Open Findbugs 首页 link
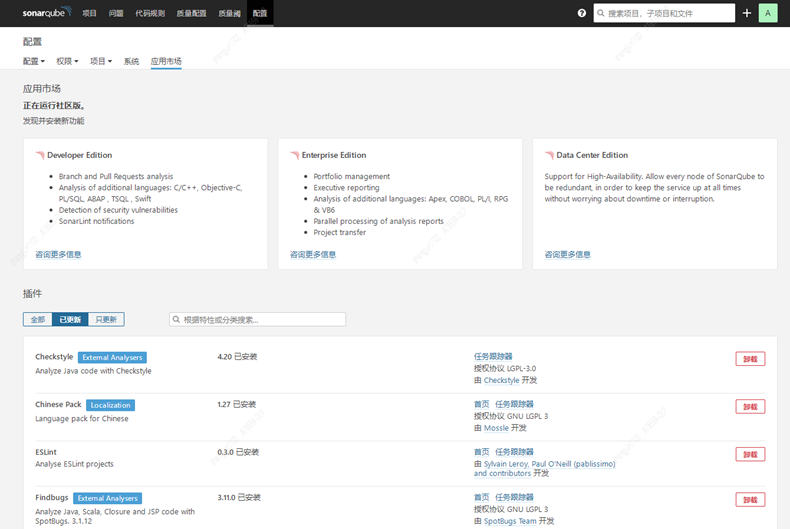 (x=481, y=497)
